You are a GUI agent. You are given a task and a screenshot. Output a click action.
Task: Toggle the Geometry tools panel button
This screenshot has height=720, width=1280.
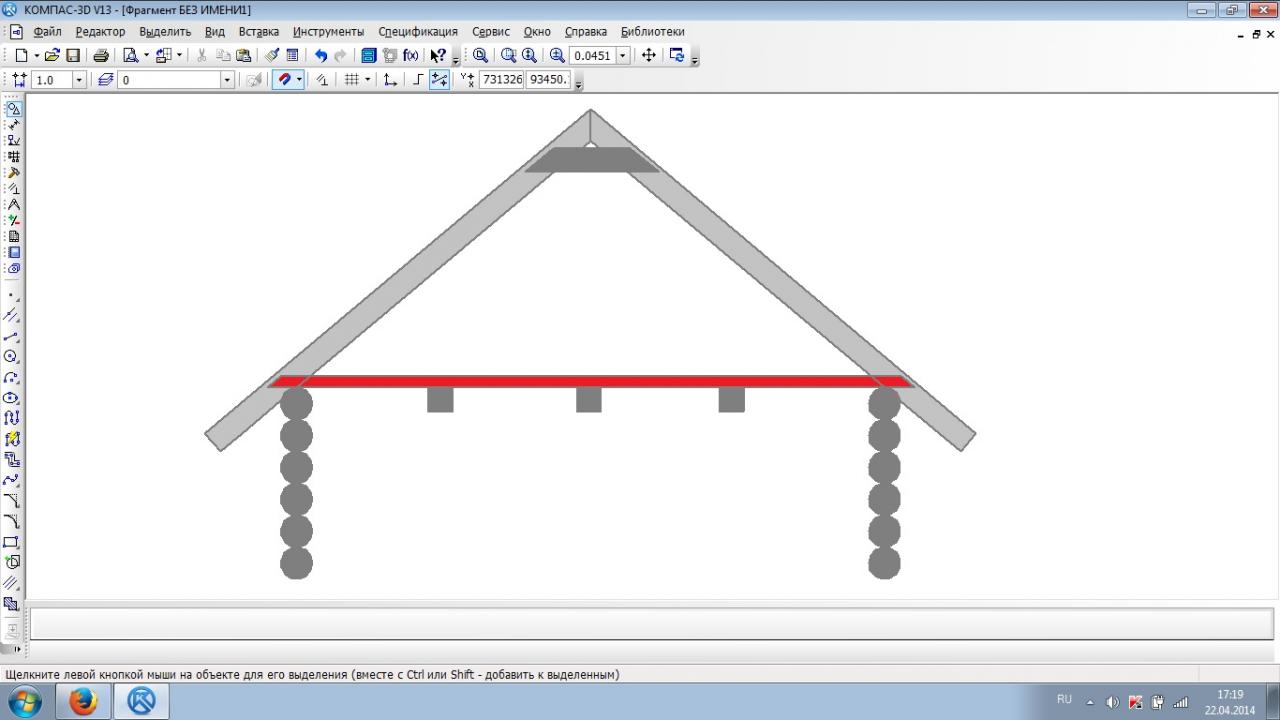click(13, 109)
